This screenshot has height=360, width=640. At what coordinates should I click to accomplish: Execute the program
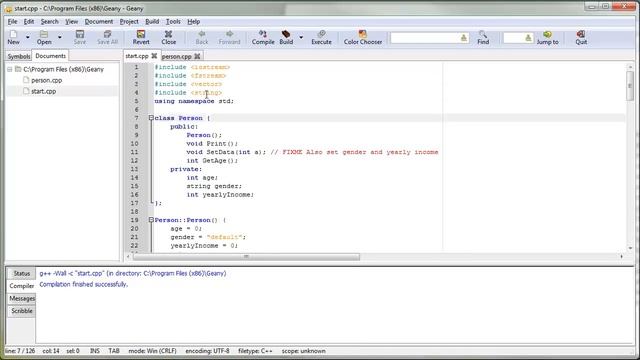coord(321,37)
